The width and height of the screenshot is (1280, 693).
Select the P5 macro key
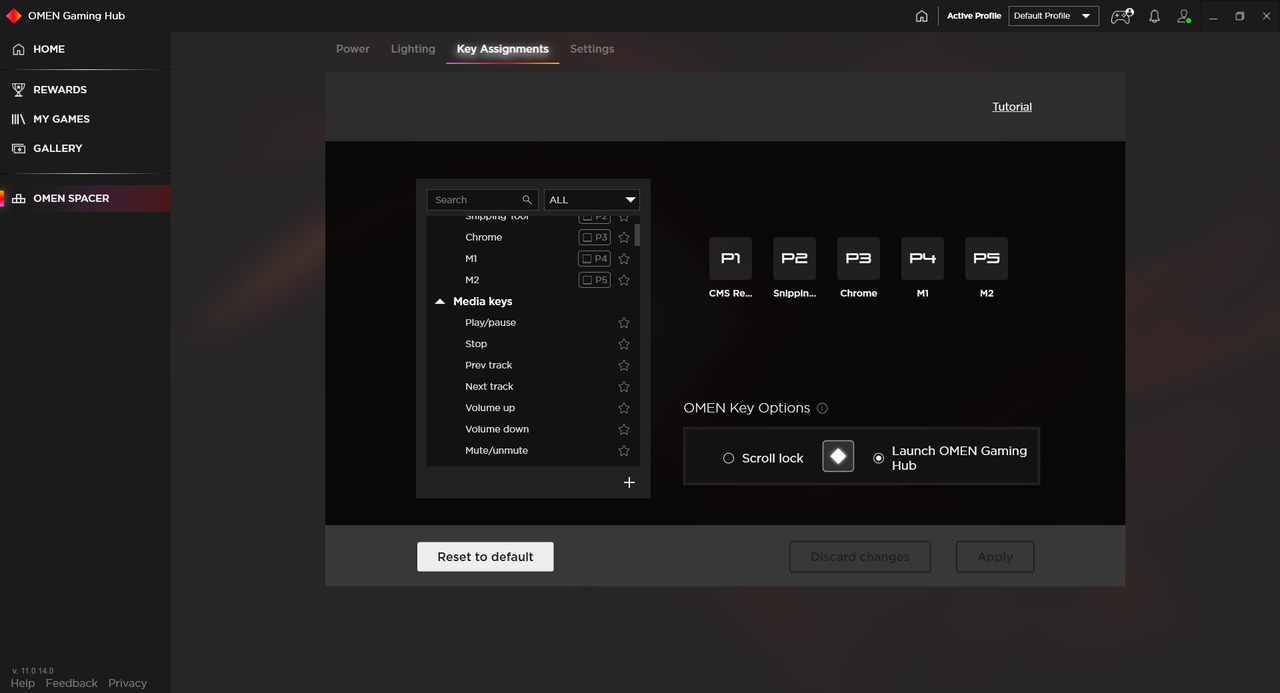coord(986,258)
